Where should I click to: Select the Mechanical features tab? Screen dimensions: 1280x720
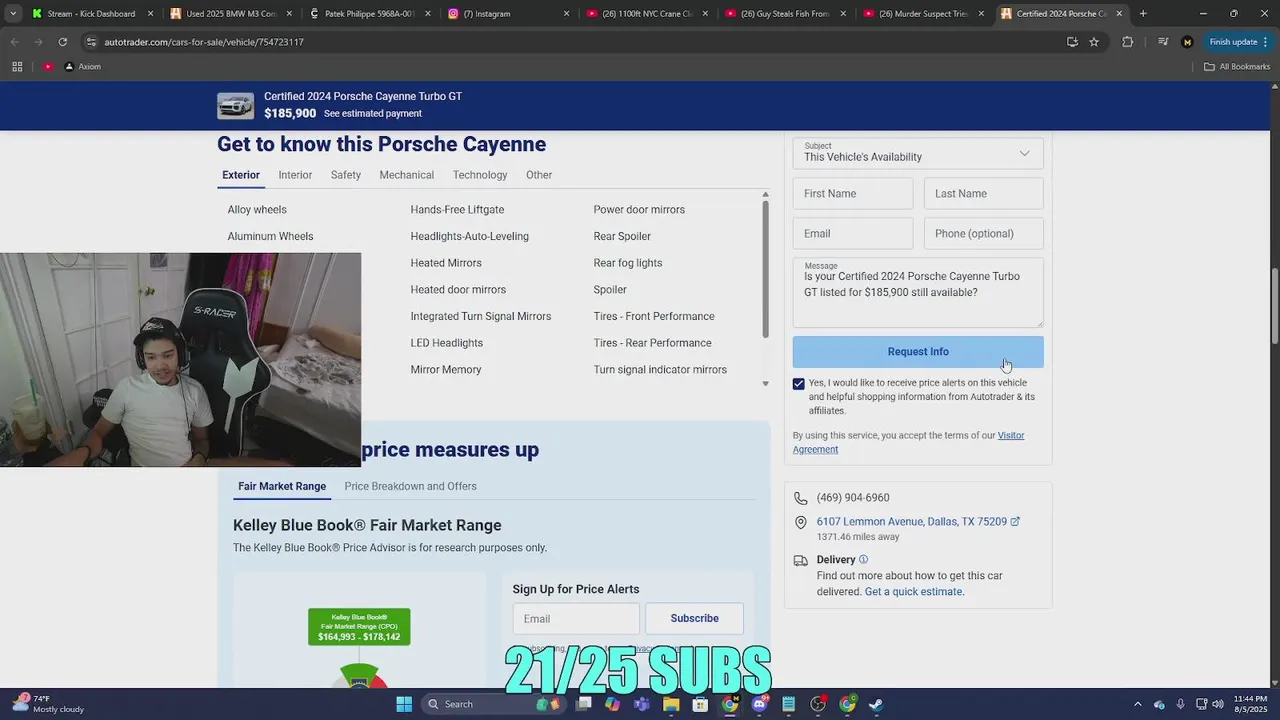tap(407, 175)
